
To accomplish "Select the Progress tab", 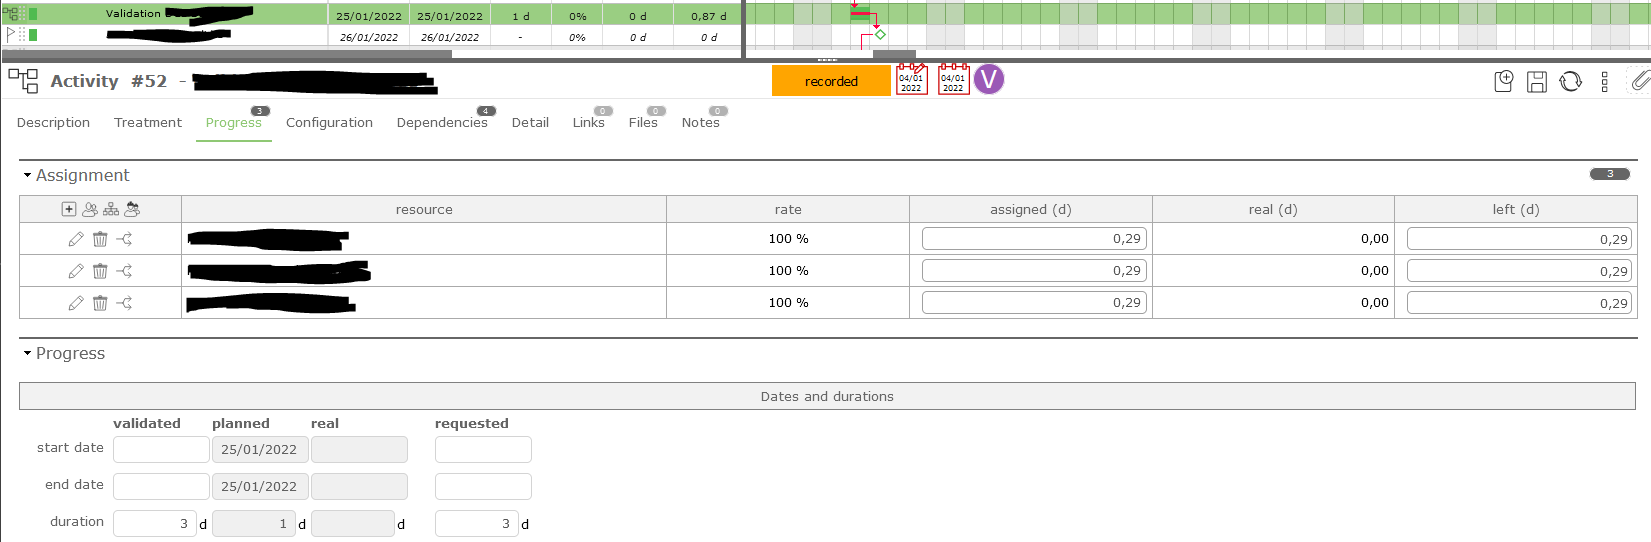I will click(x=234, y=122).
